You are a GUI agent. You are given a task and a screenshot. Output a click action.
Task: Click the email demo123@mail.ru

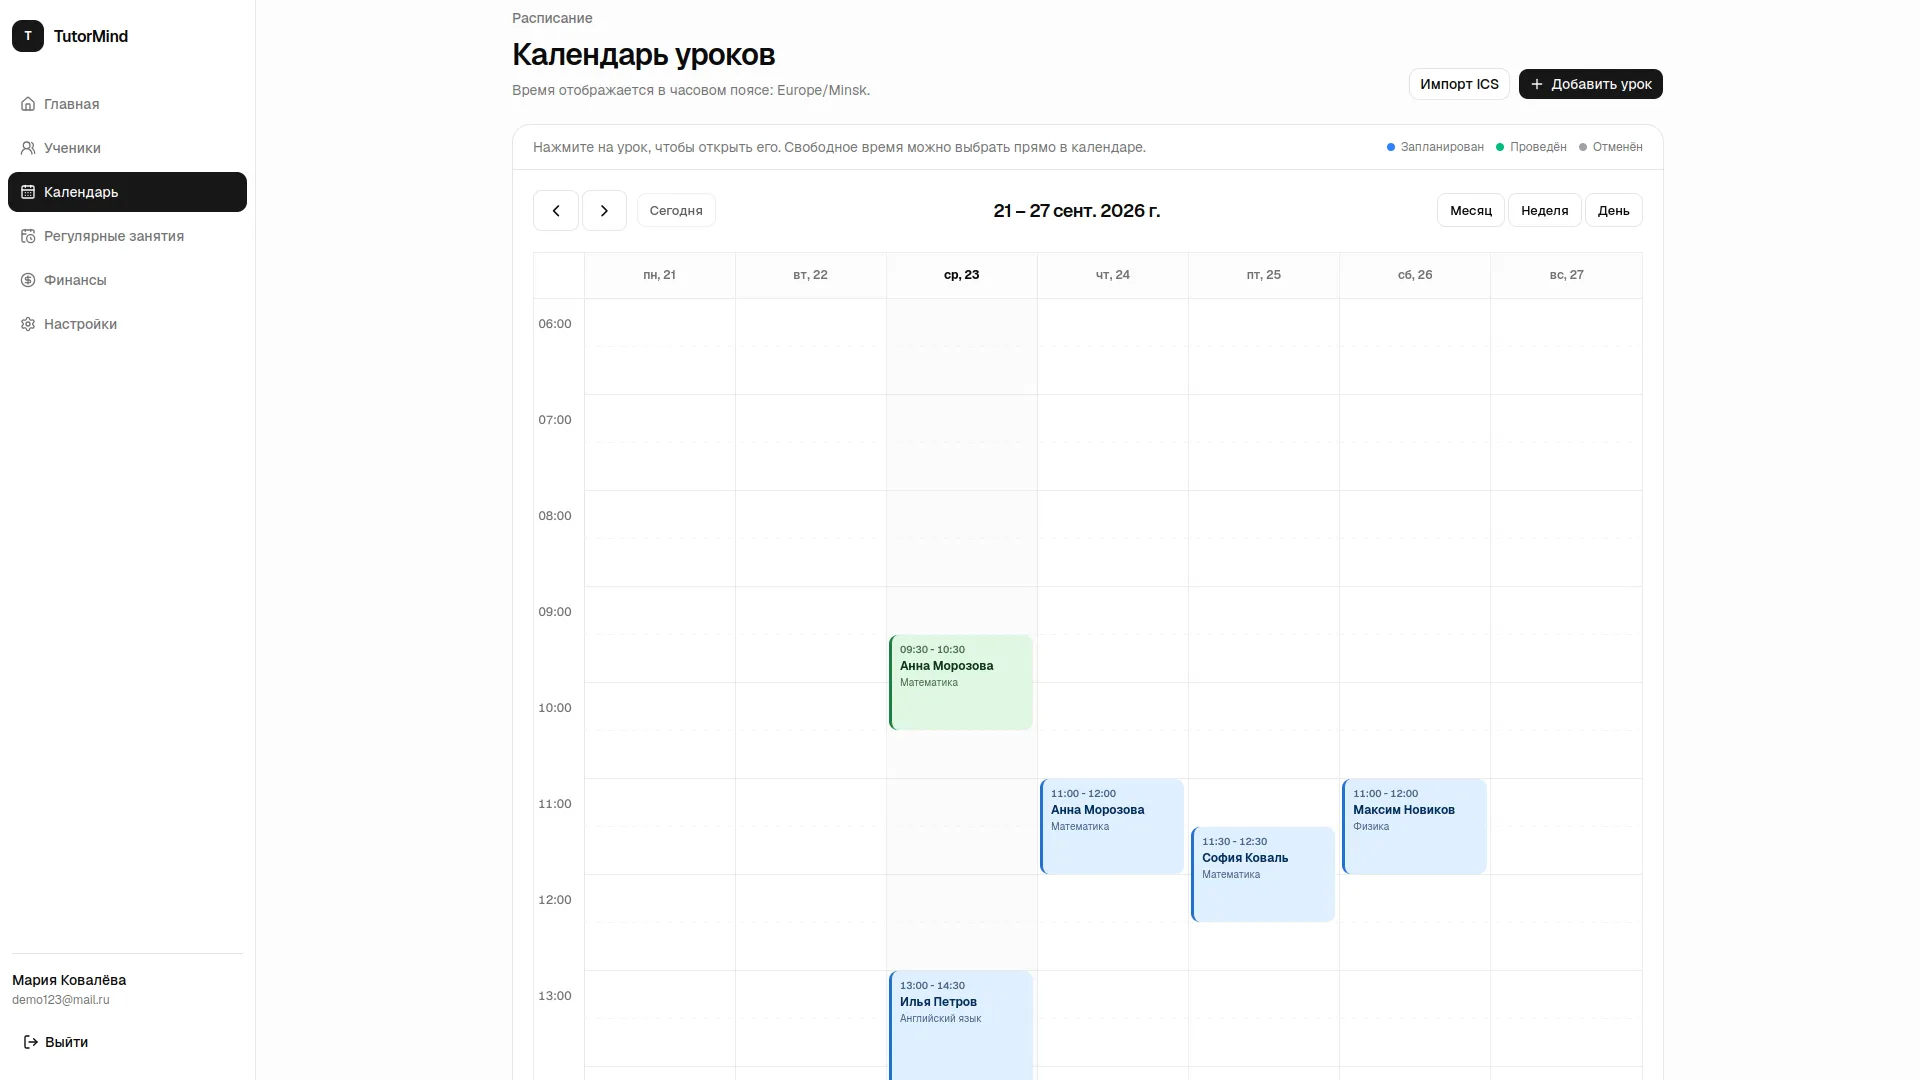click(x=61, y=1000)
